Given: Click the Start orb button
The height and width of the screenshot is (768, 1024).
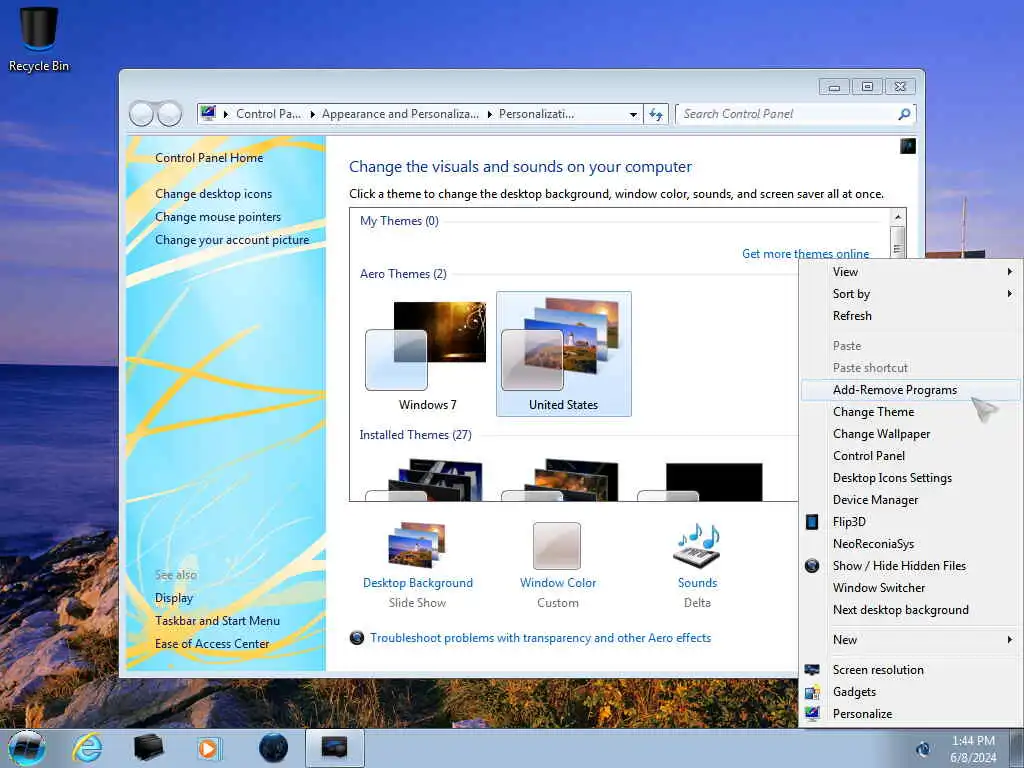Looking at the screenshot, I should [x=27, y=748].
